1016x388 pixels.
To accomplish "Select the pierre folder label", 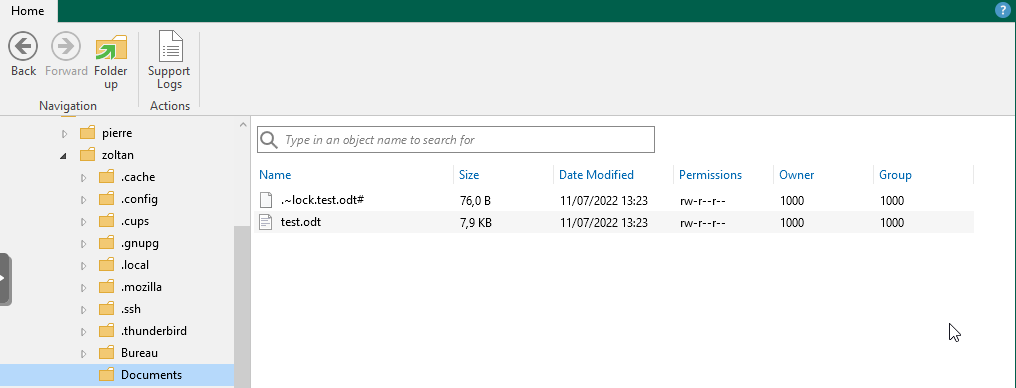I will click(x=117, y=133).
